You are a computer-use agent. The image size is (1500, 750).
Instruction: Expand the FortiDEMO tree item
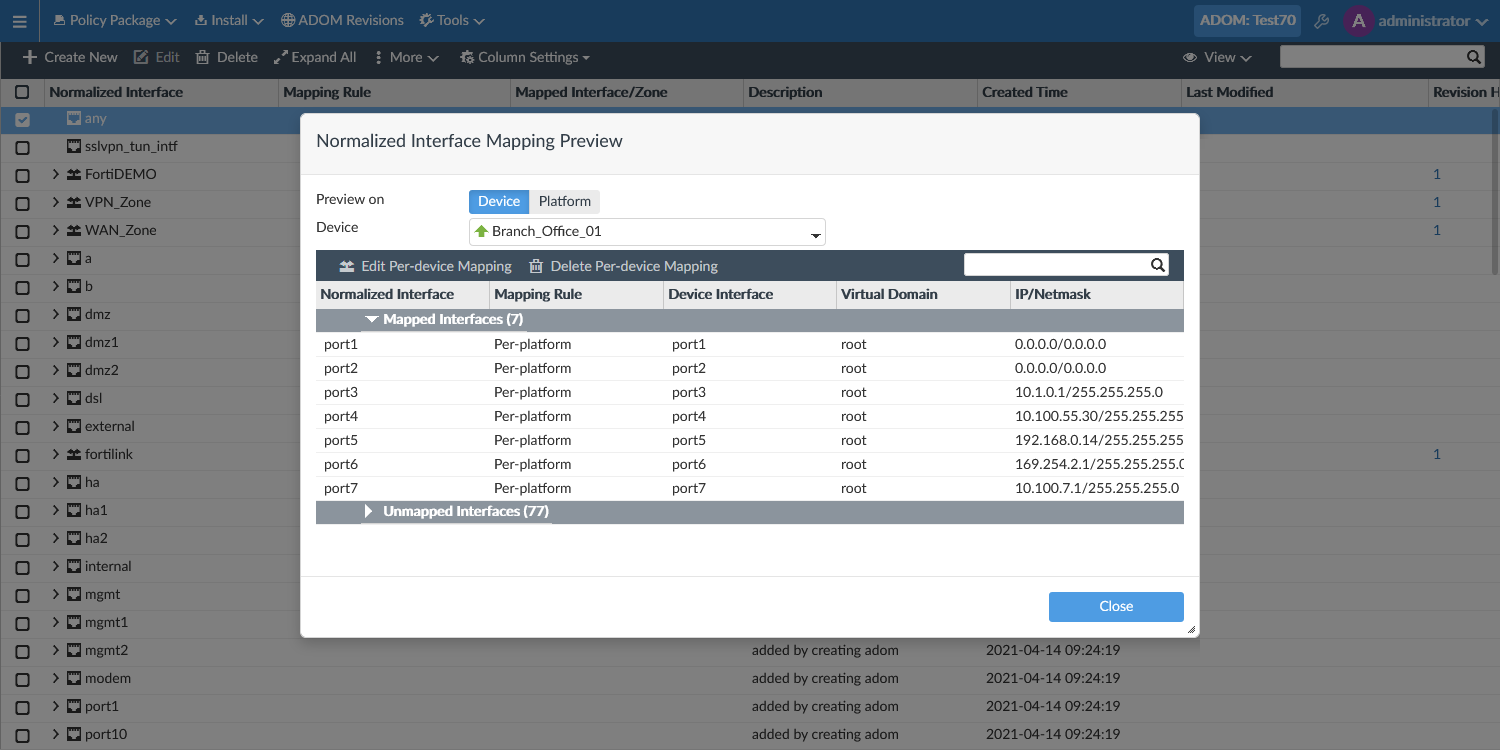[x=56, y=174]
